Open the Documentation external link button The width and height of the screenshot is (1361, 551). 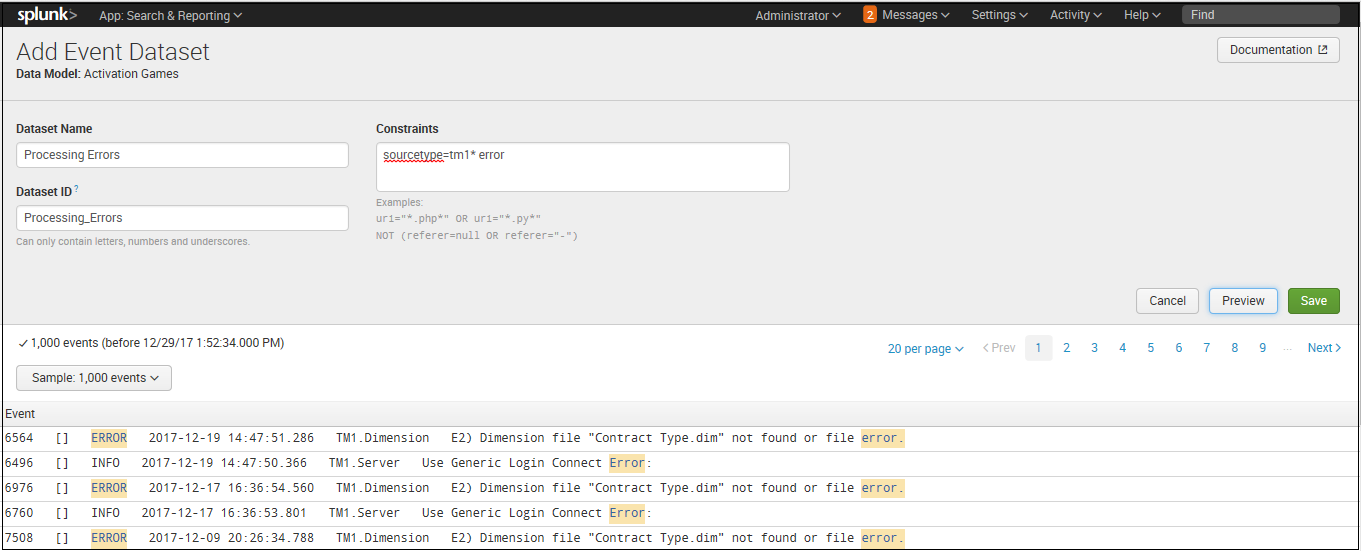tap(1278, 50)
